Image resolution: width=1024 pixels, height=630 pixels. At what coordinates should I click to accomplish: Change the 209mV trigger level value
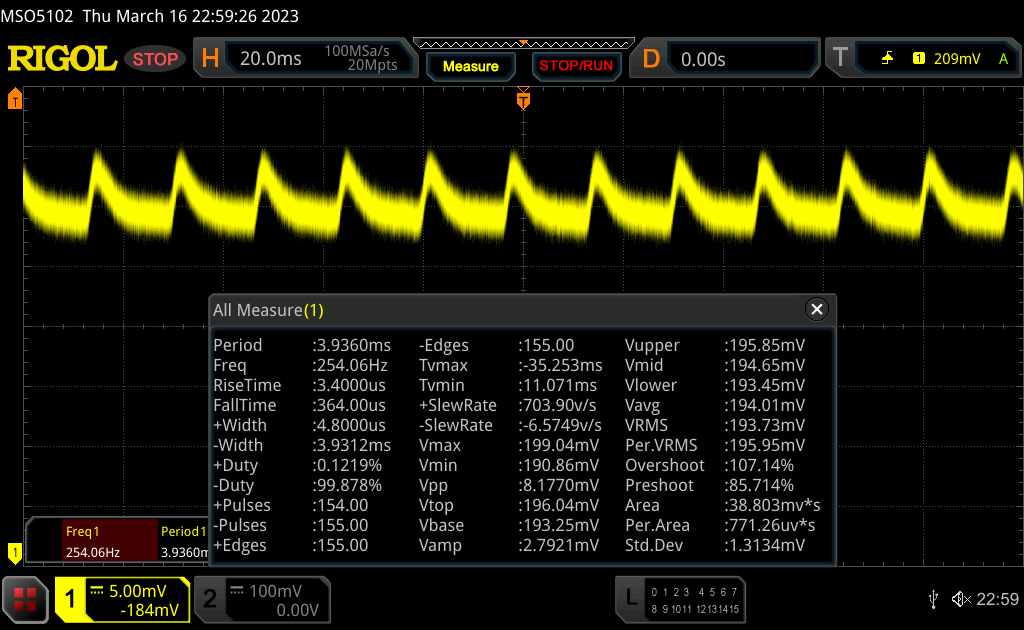[956, 59]
